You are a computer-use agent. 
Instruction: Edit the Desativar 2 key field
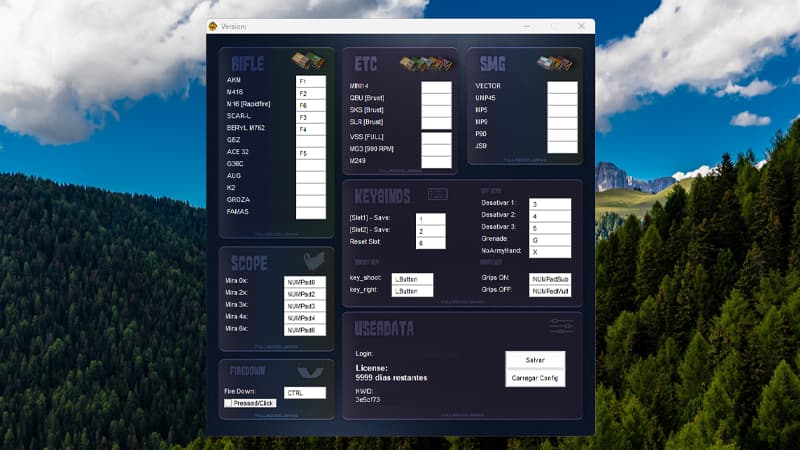[550, 216]
